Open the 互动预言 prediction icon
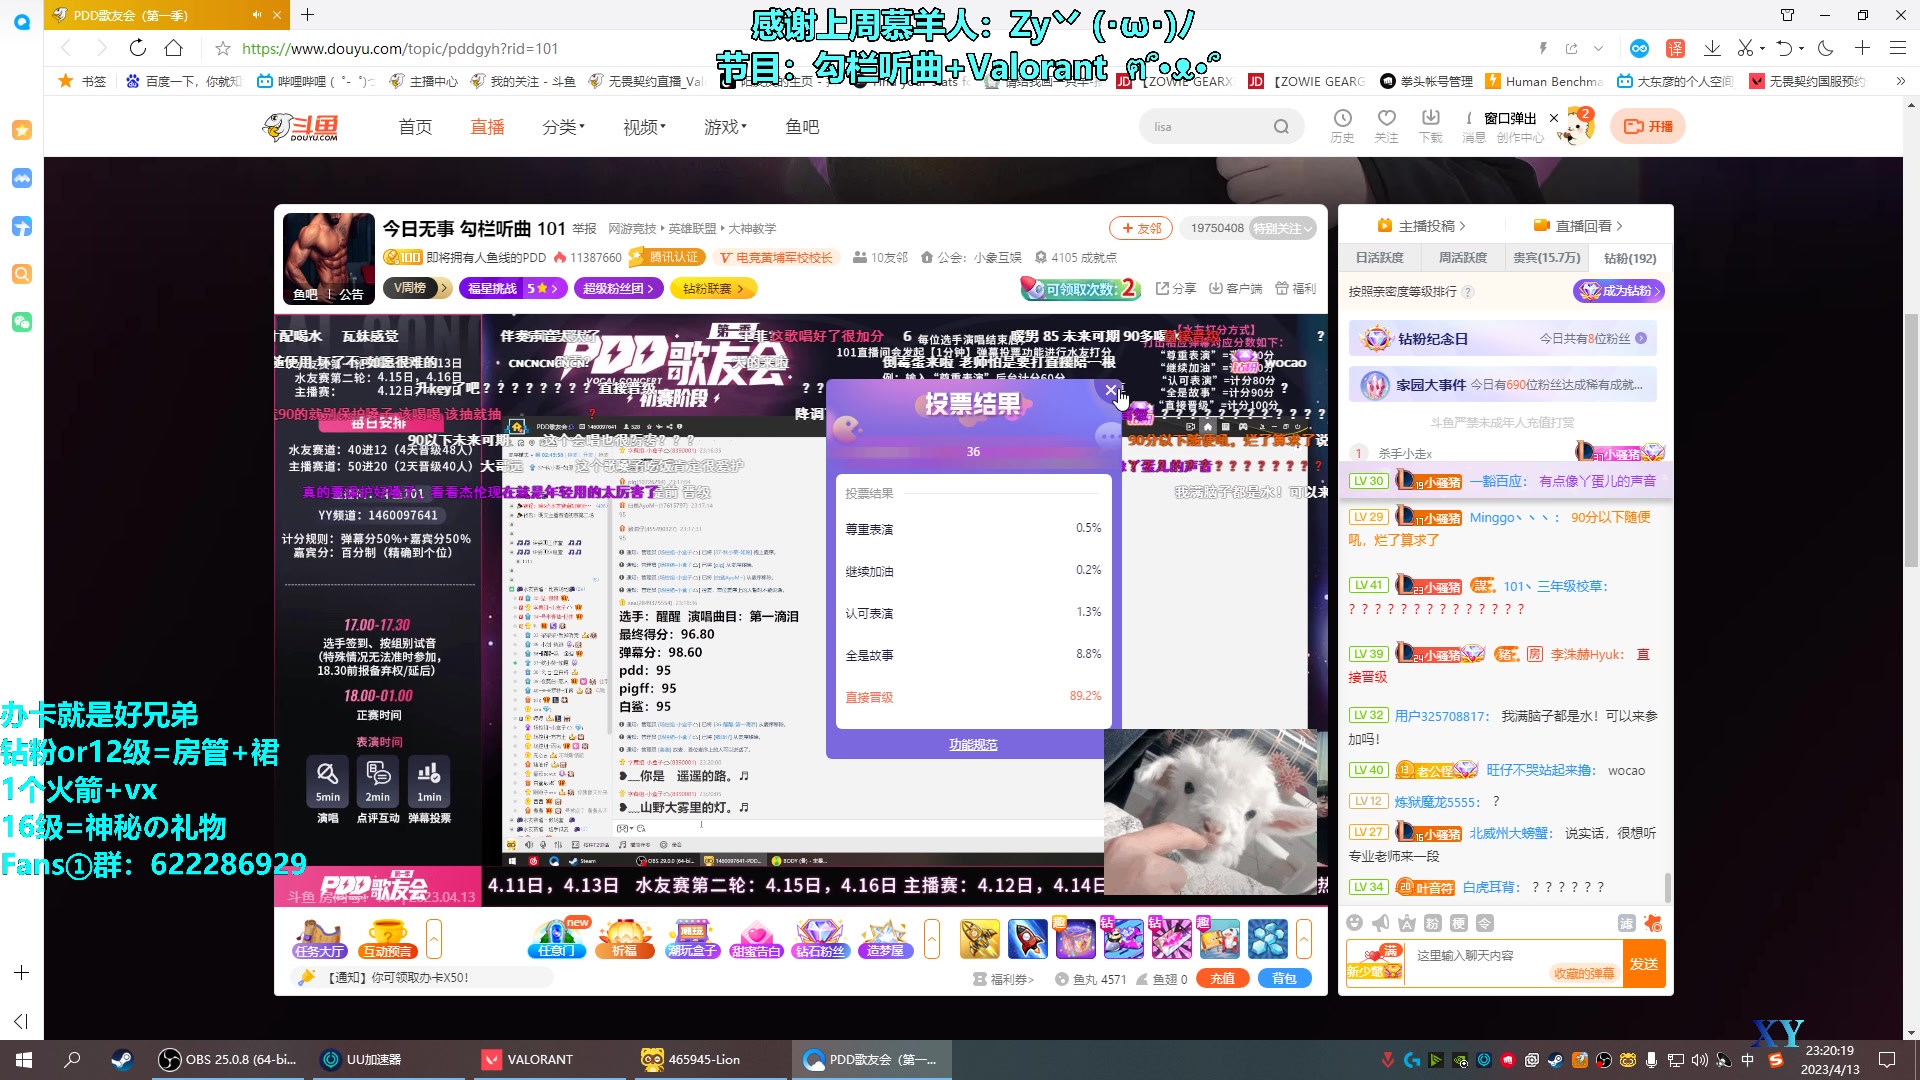 pyautogui.click(x=387, y=939)
